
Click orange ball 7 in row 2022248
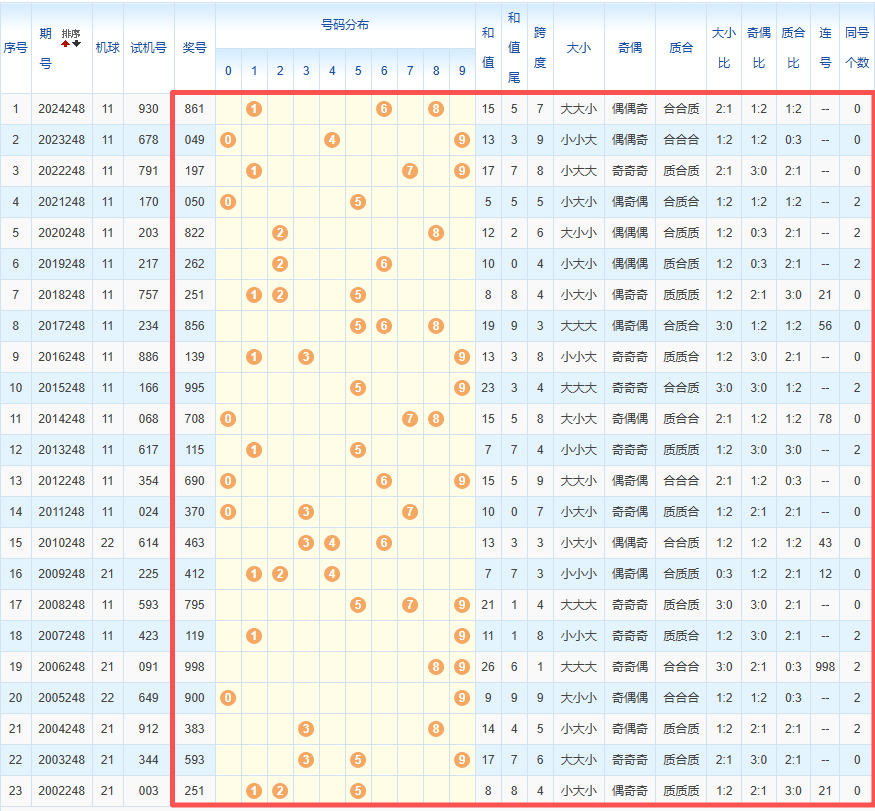point(410,170)
